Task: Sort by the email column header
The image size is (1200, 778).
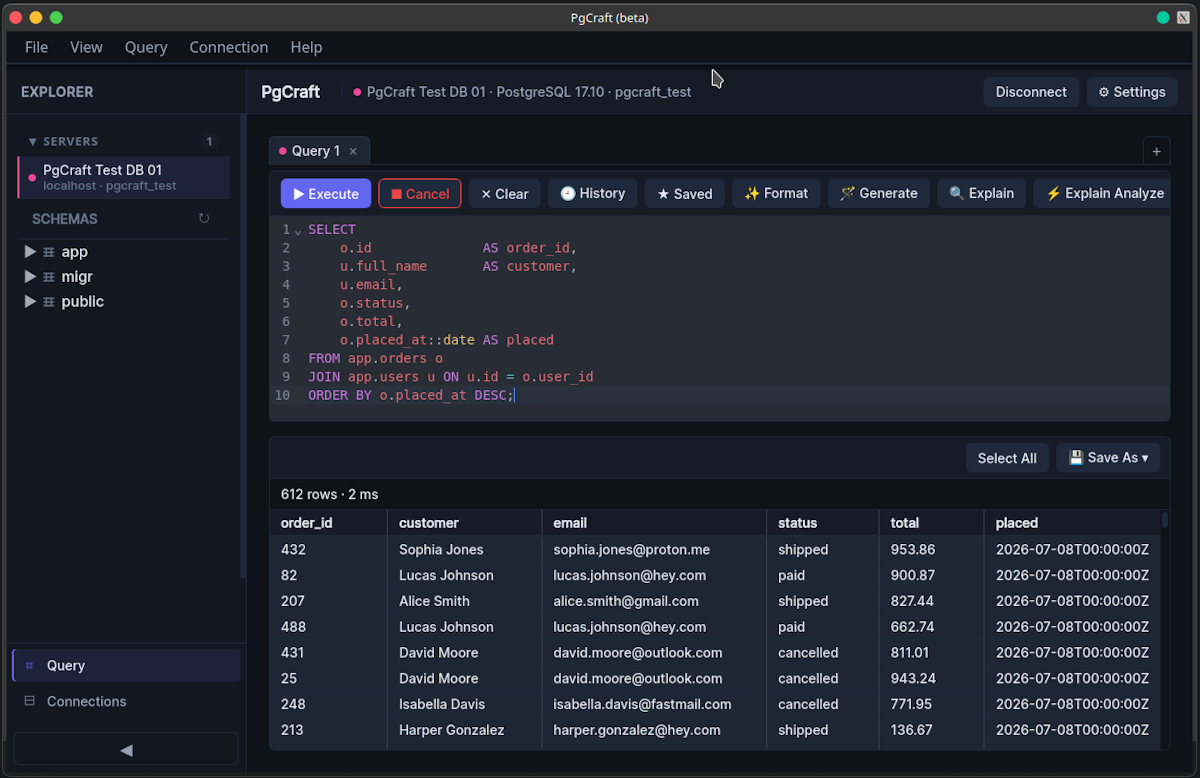Action: pos(653,523)
